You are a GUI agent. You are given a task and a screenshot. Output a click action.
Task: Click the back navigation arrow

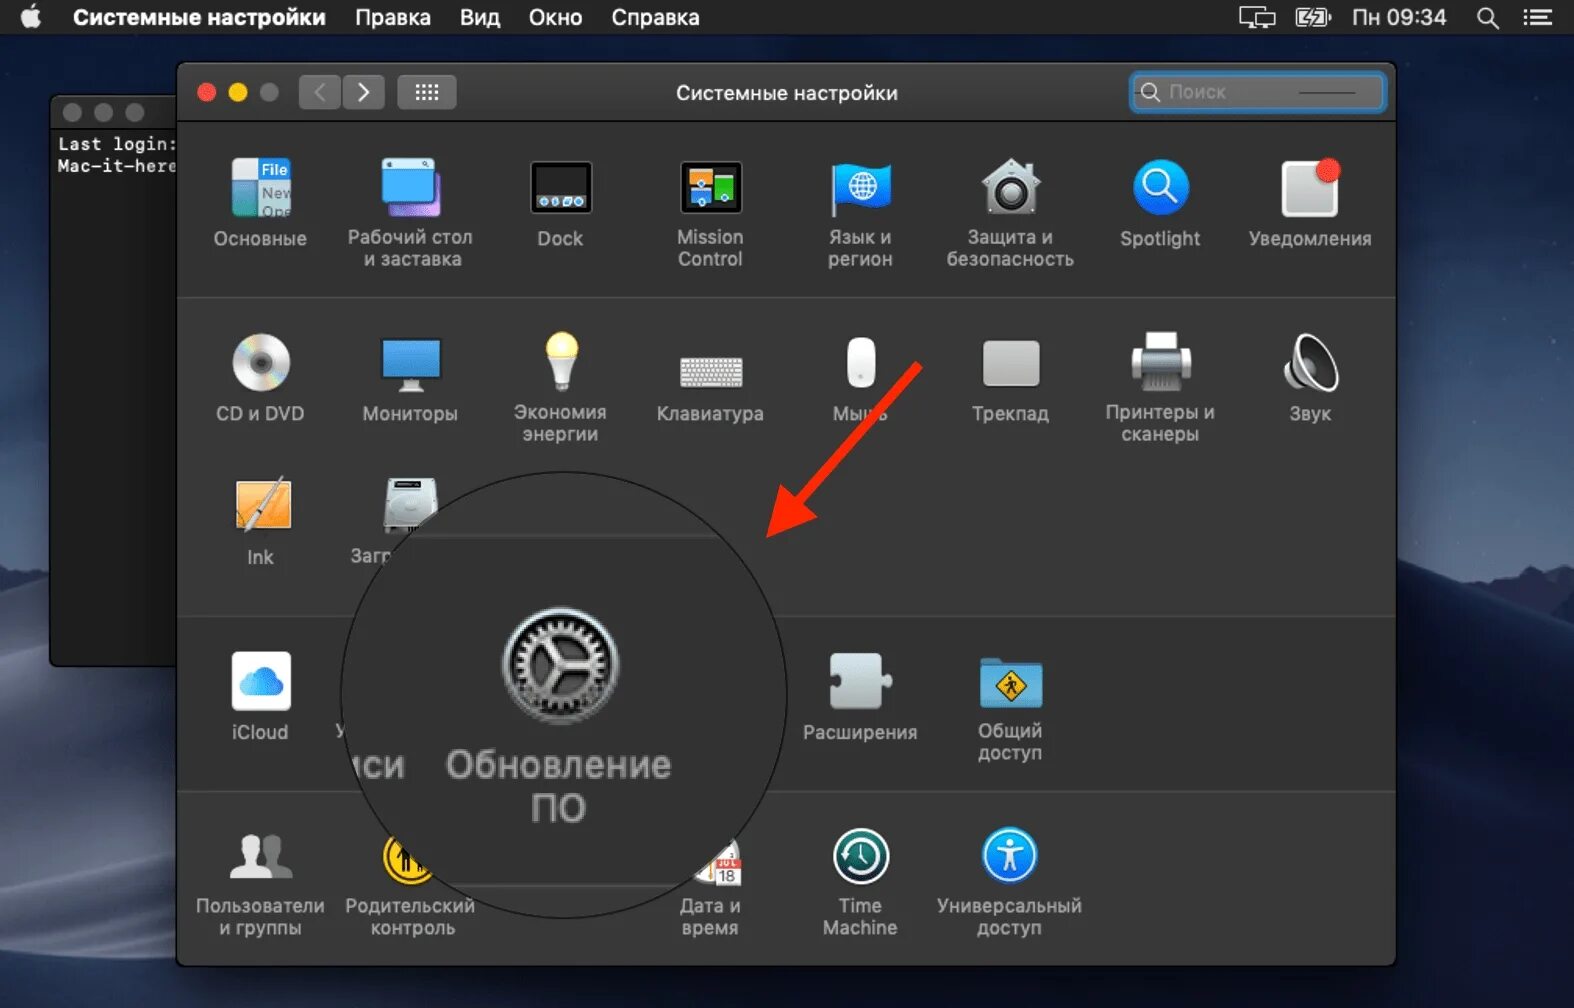(x=319, y=92)
